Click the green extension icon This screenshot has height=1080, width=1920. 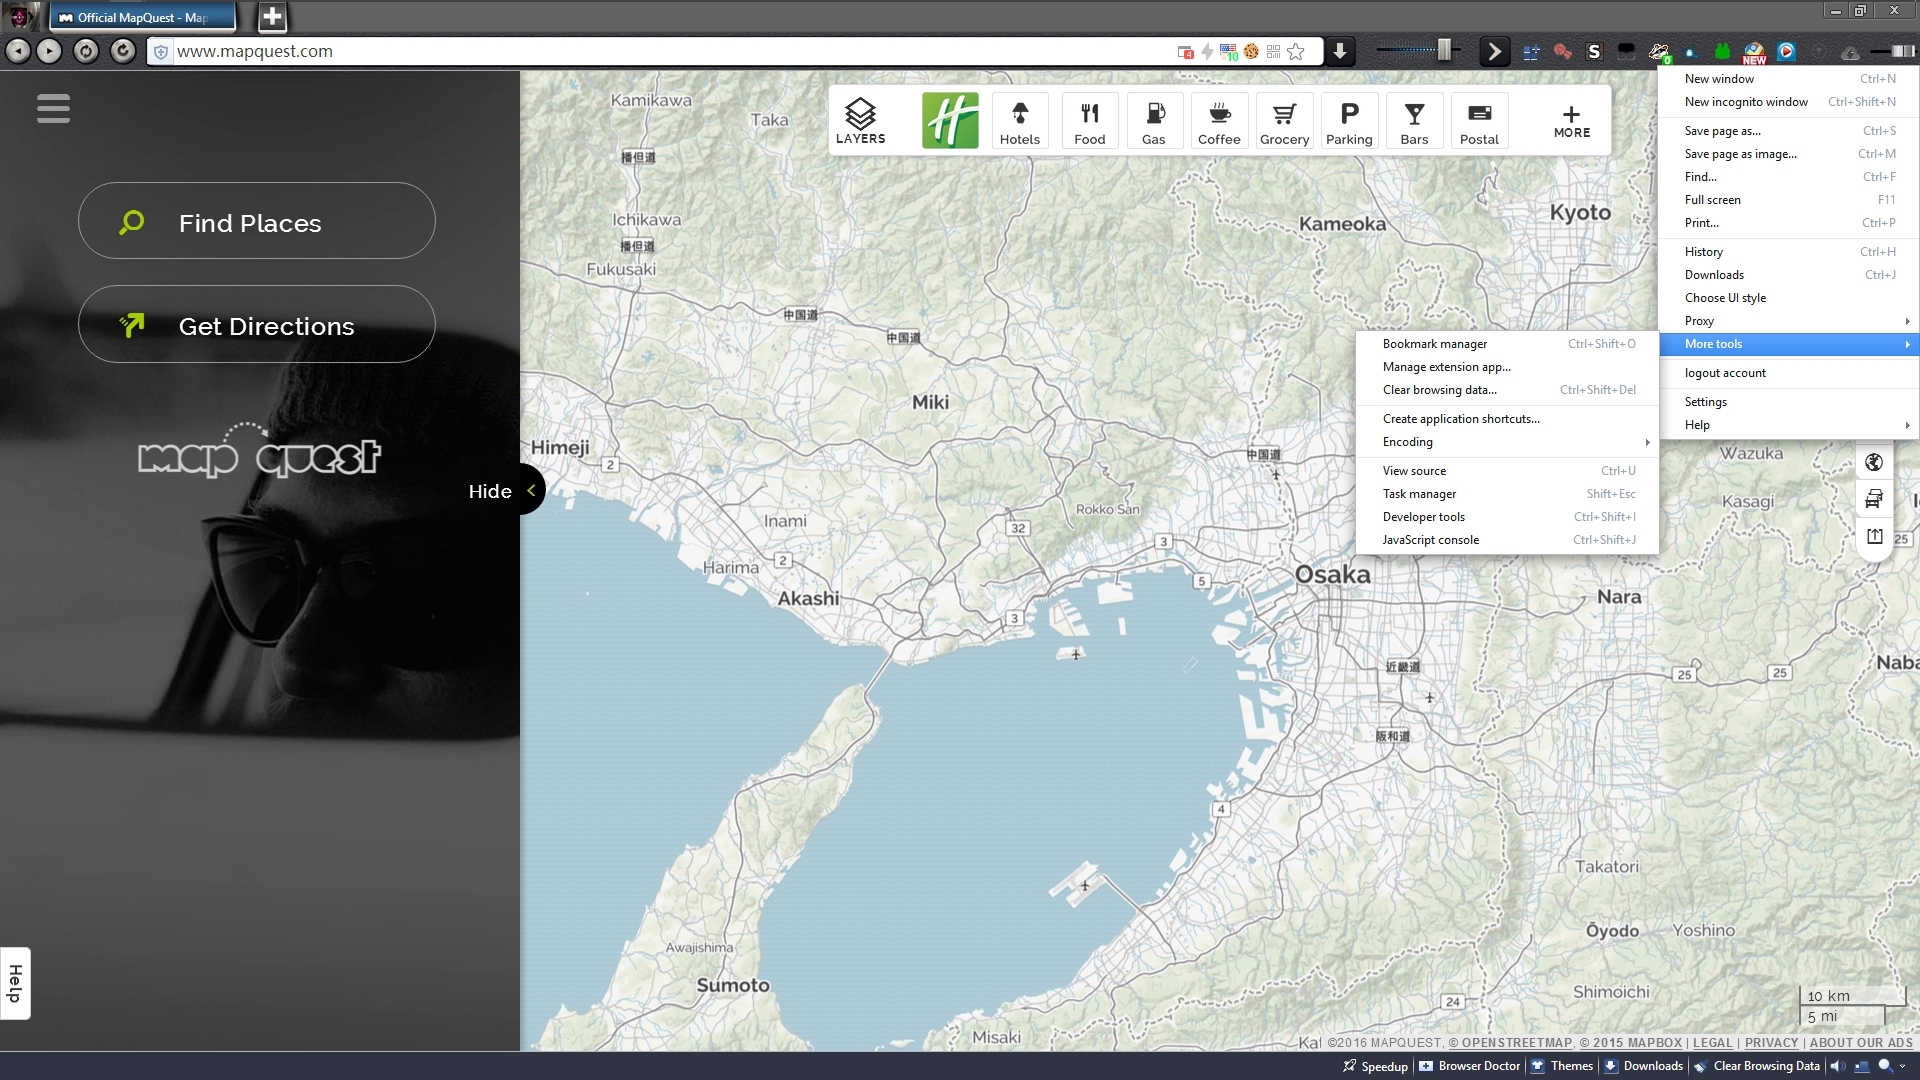1722,52
